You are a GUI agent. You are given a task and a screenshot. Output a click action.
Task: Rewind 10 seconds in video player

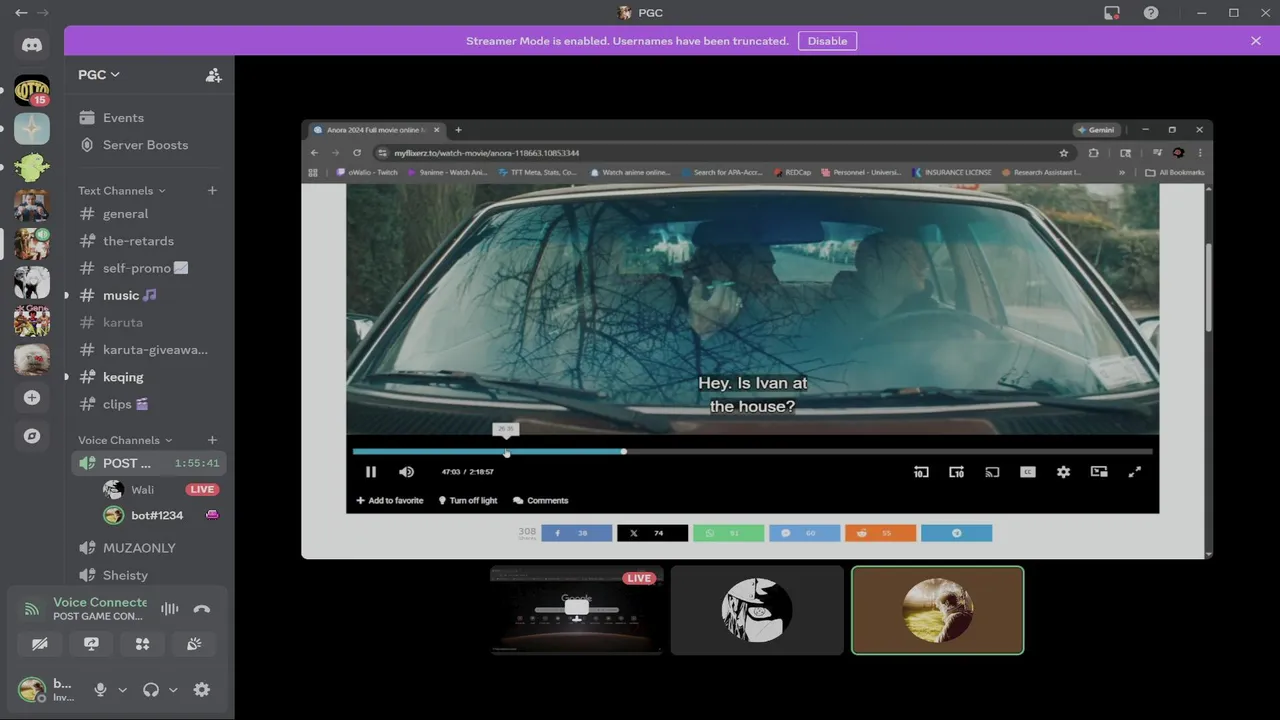pos(921,472)
